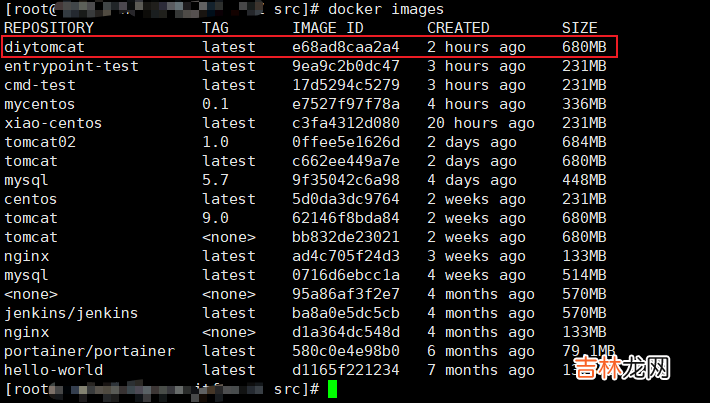The height and width of the screenshot is (403, 710).
Task: Click image ID e68ad8caa2a4
Action: click(x=346, y=47)
